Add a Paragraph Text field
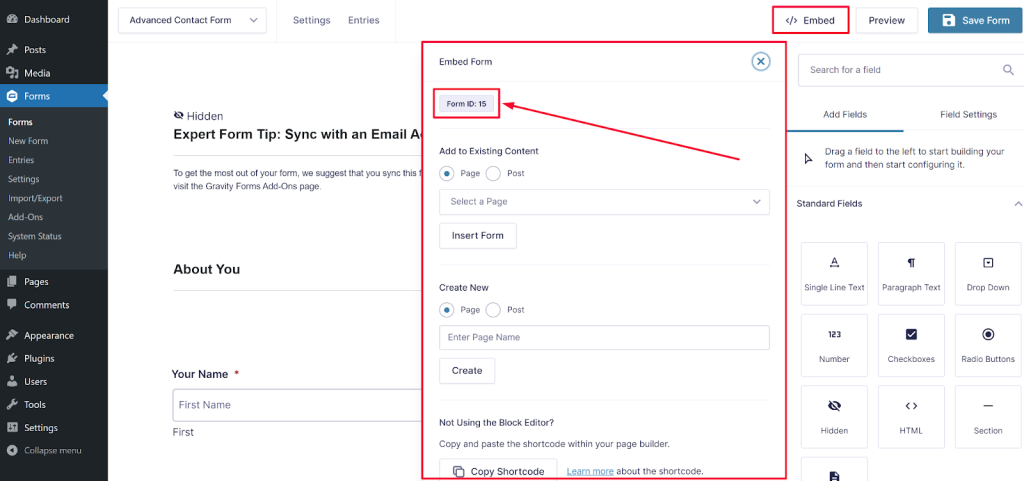 coord(911,275)
